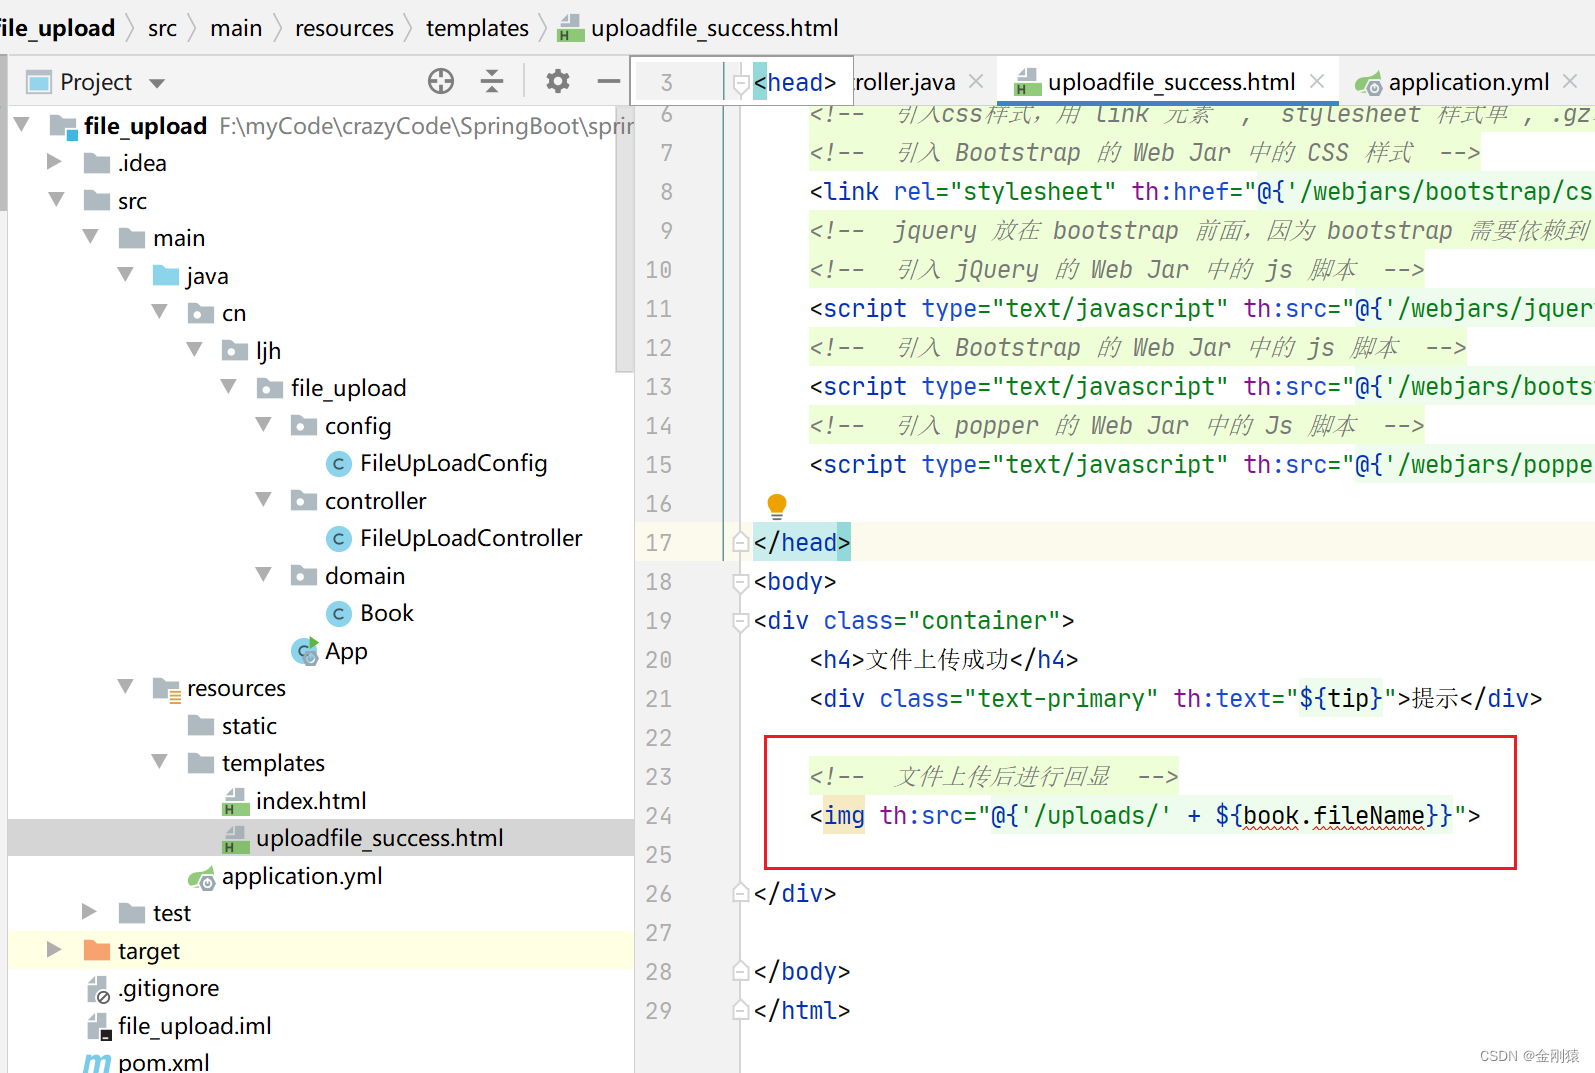
Task: Select index.html in project tree
Action: pyautogui.click(x=311, y=801)
